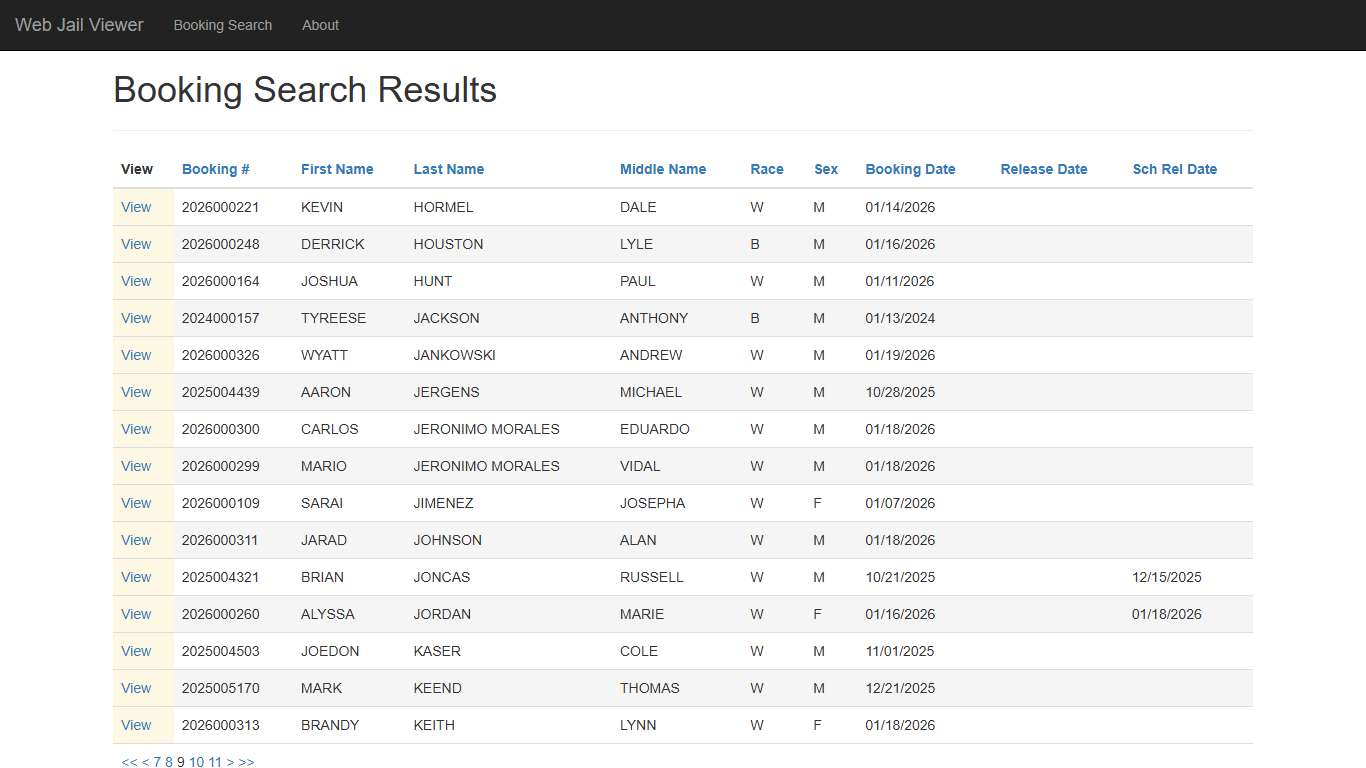Go to results page 10

pos(196,762)
